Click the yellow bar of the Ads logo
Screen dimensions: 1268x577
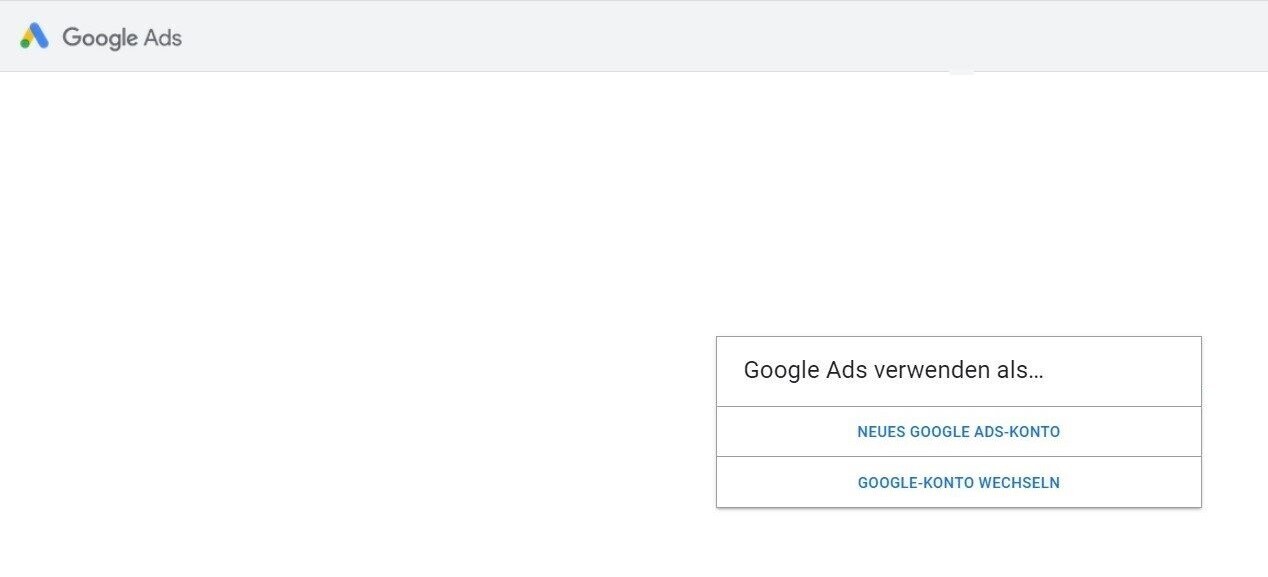coord(28,35)
